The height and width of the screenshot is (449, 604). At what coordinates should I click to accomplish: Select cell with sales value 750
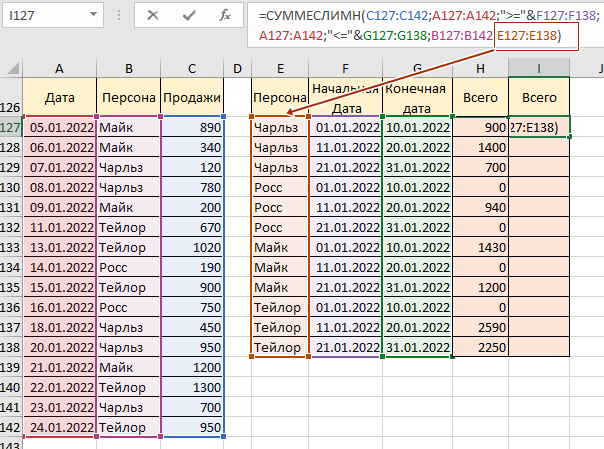[x=192, y=307]
